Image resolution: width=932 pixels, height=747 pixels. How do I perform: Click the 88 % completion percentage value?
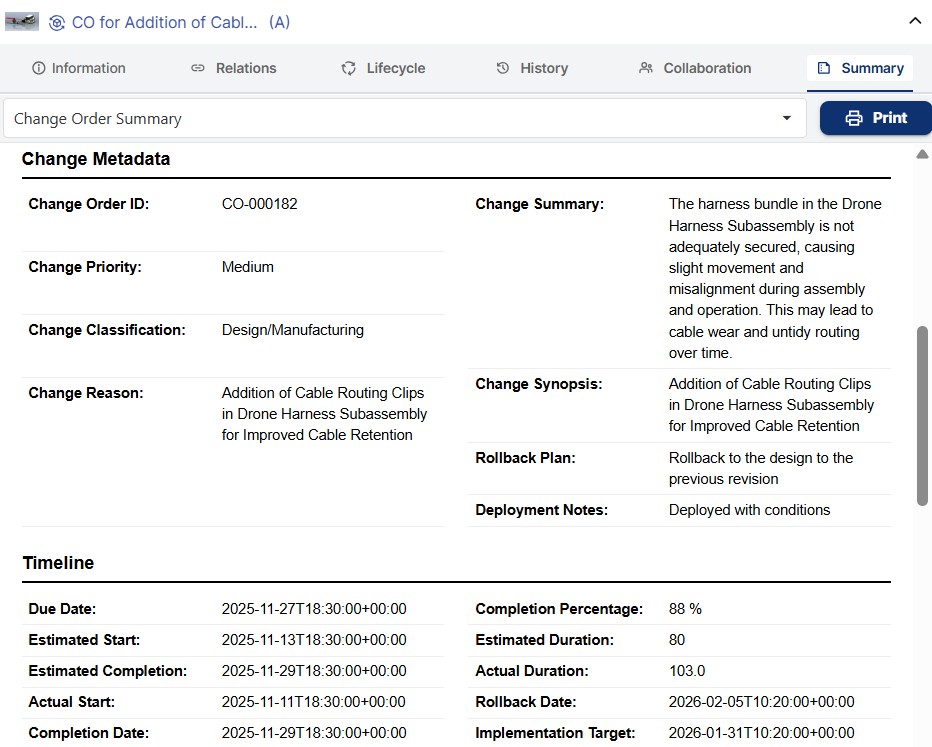pos(685,609)
